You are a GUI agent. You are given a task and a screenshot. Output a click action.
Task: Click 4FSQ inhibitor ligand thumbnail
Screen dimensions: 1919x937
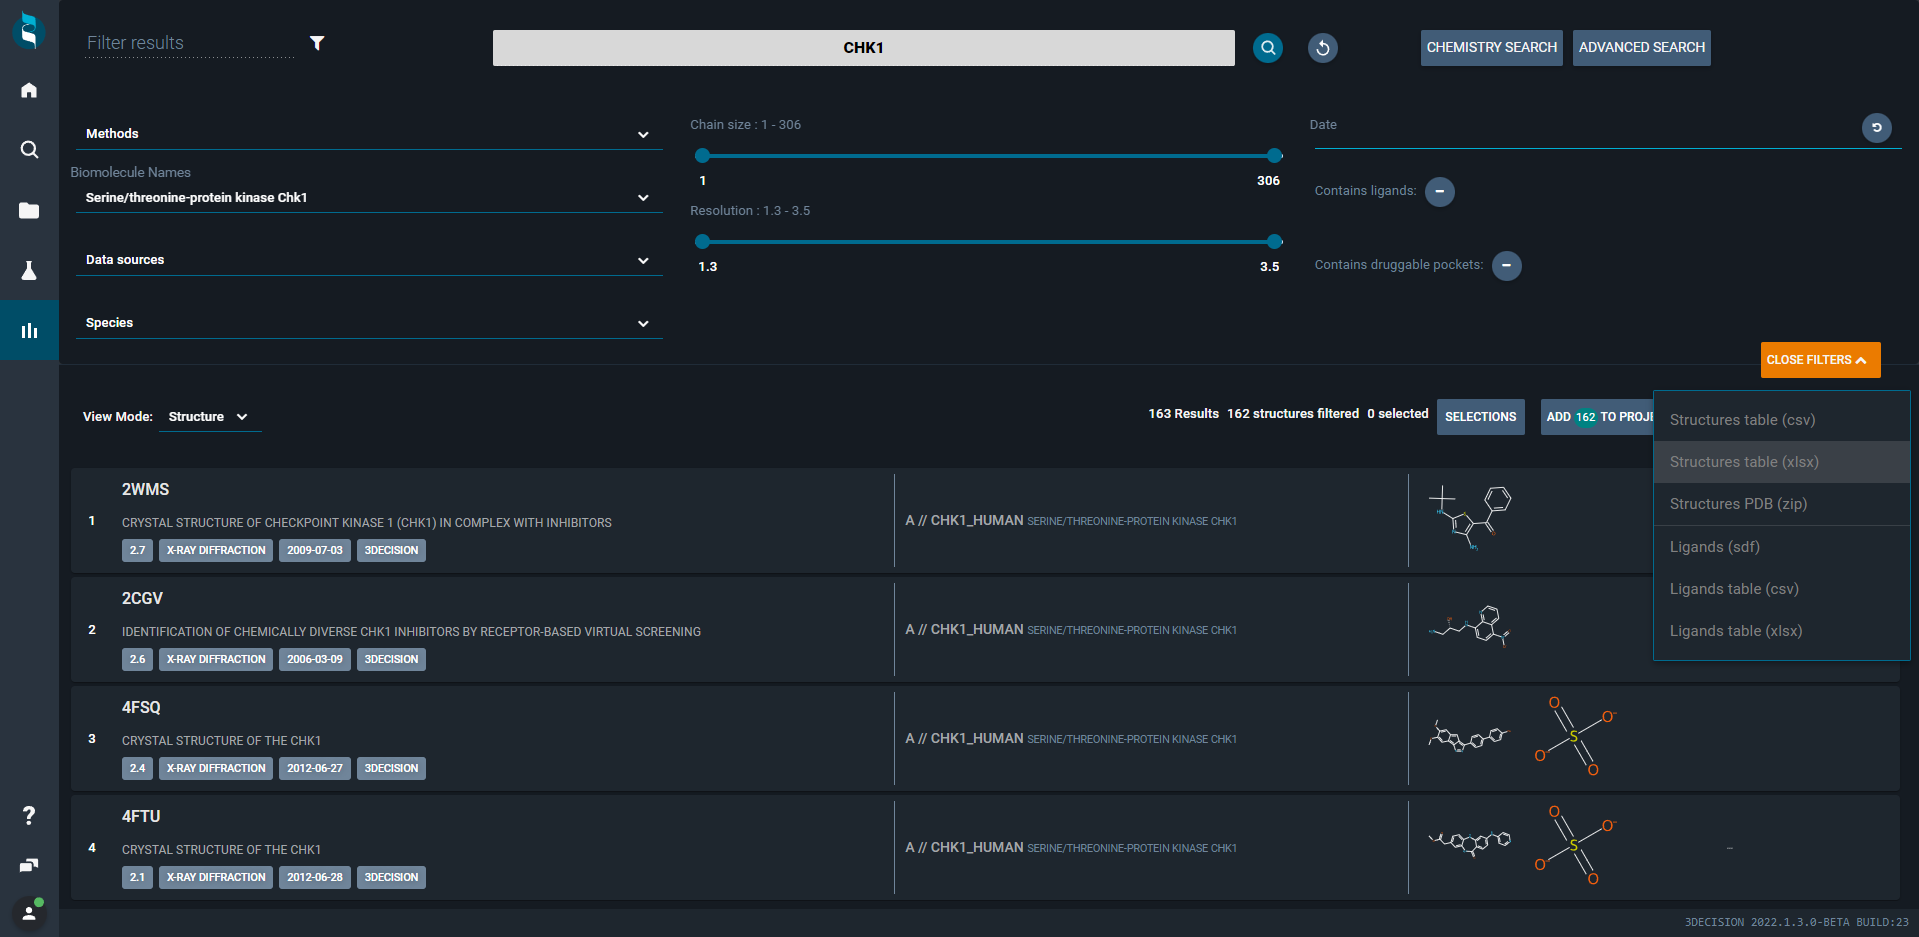[x=1468, y=738]
